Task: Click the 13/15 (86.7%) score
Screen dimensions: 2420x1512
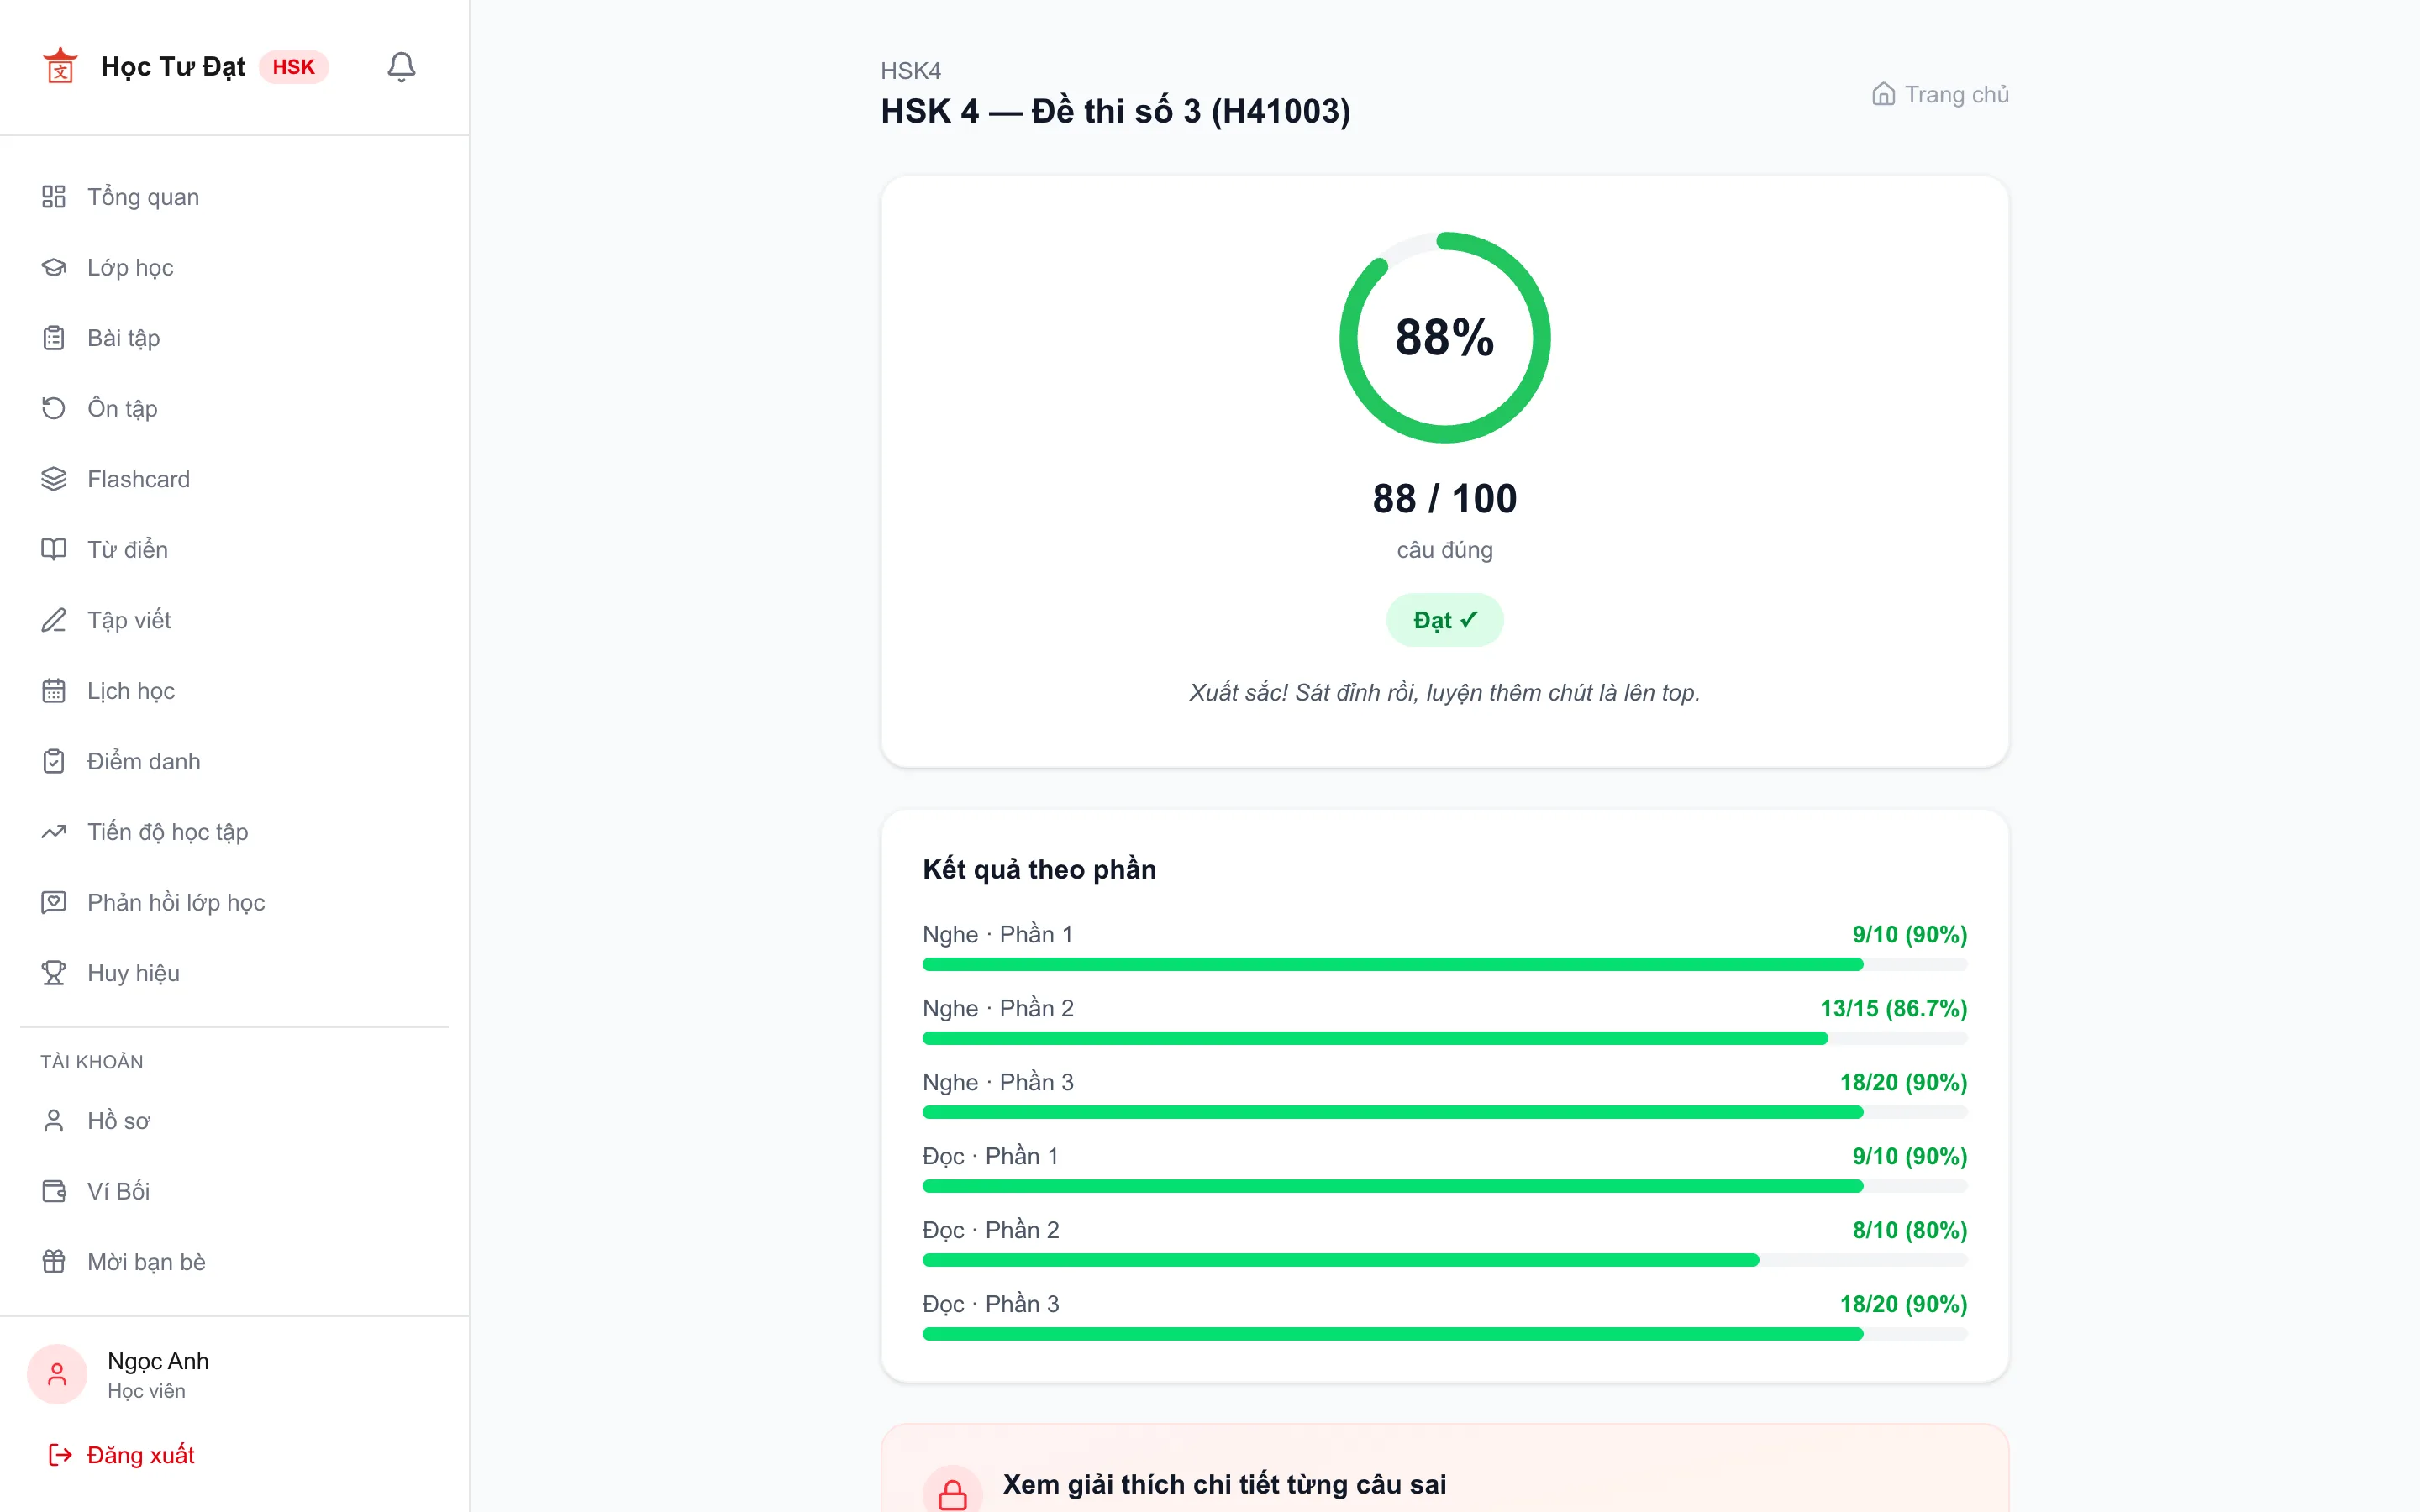Action: (x=1894, y=1008)
